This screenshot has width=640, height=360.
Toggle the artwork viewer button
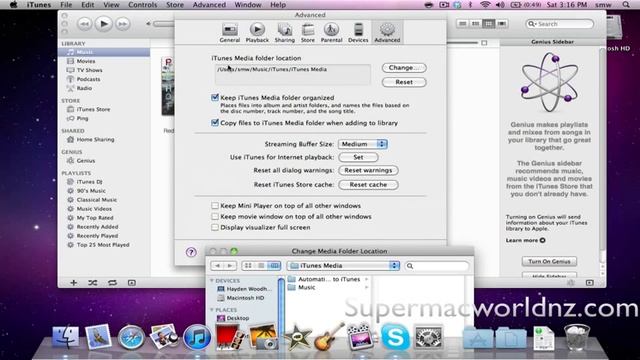pyautogui.click(x=131, y=282)
